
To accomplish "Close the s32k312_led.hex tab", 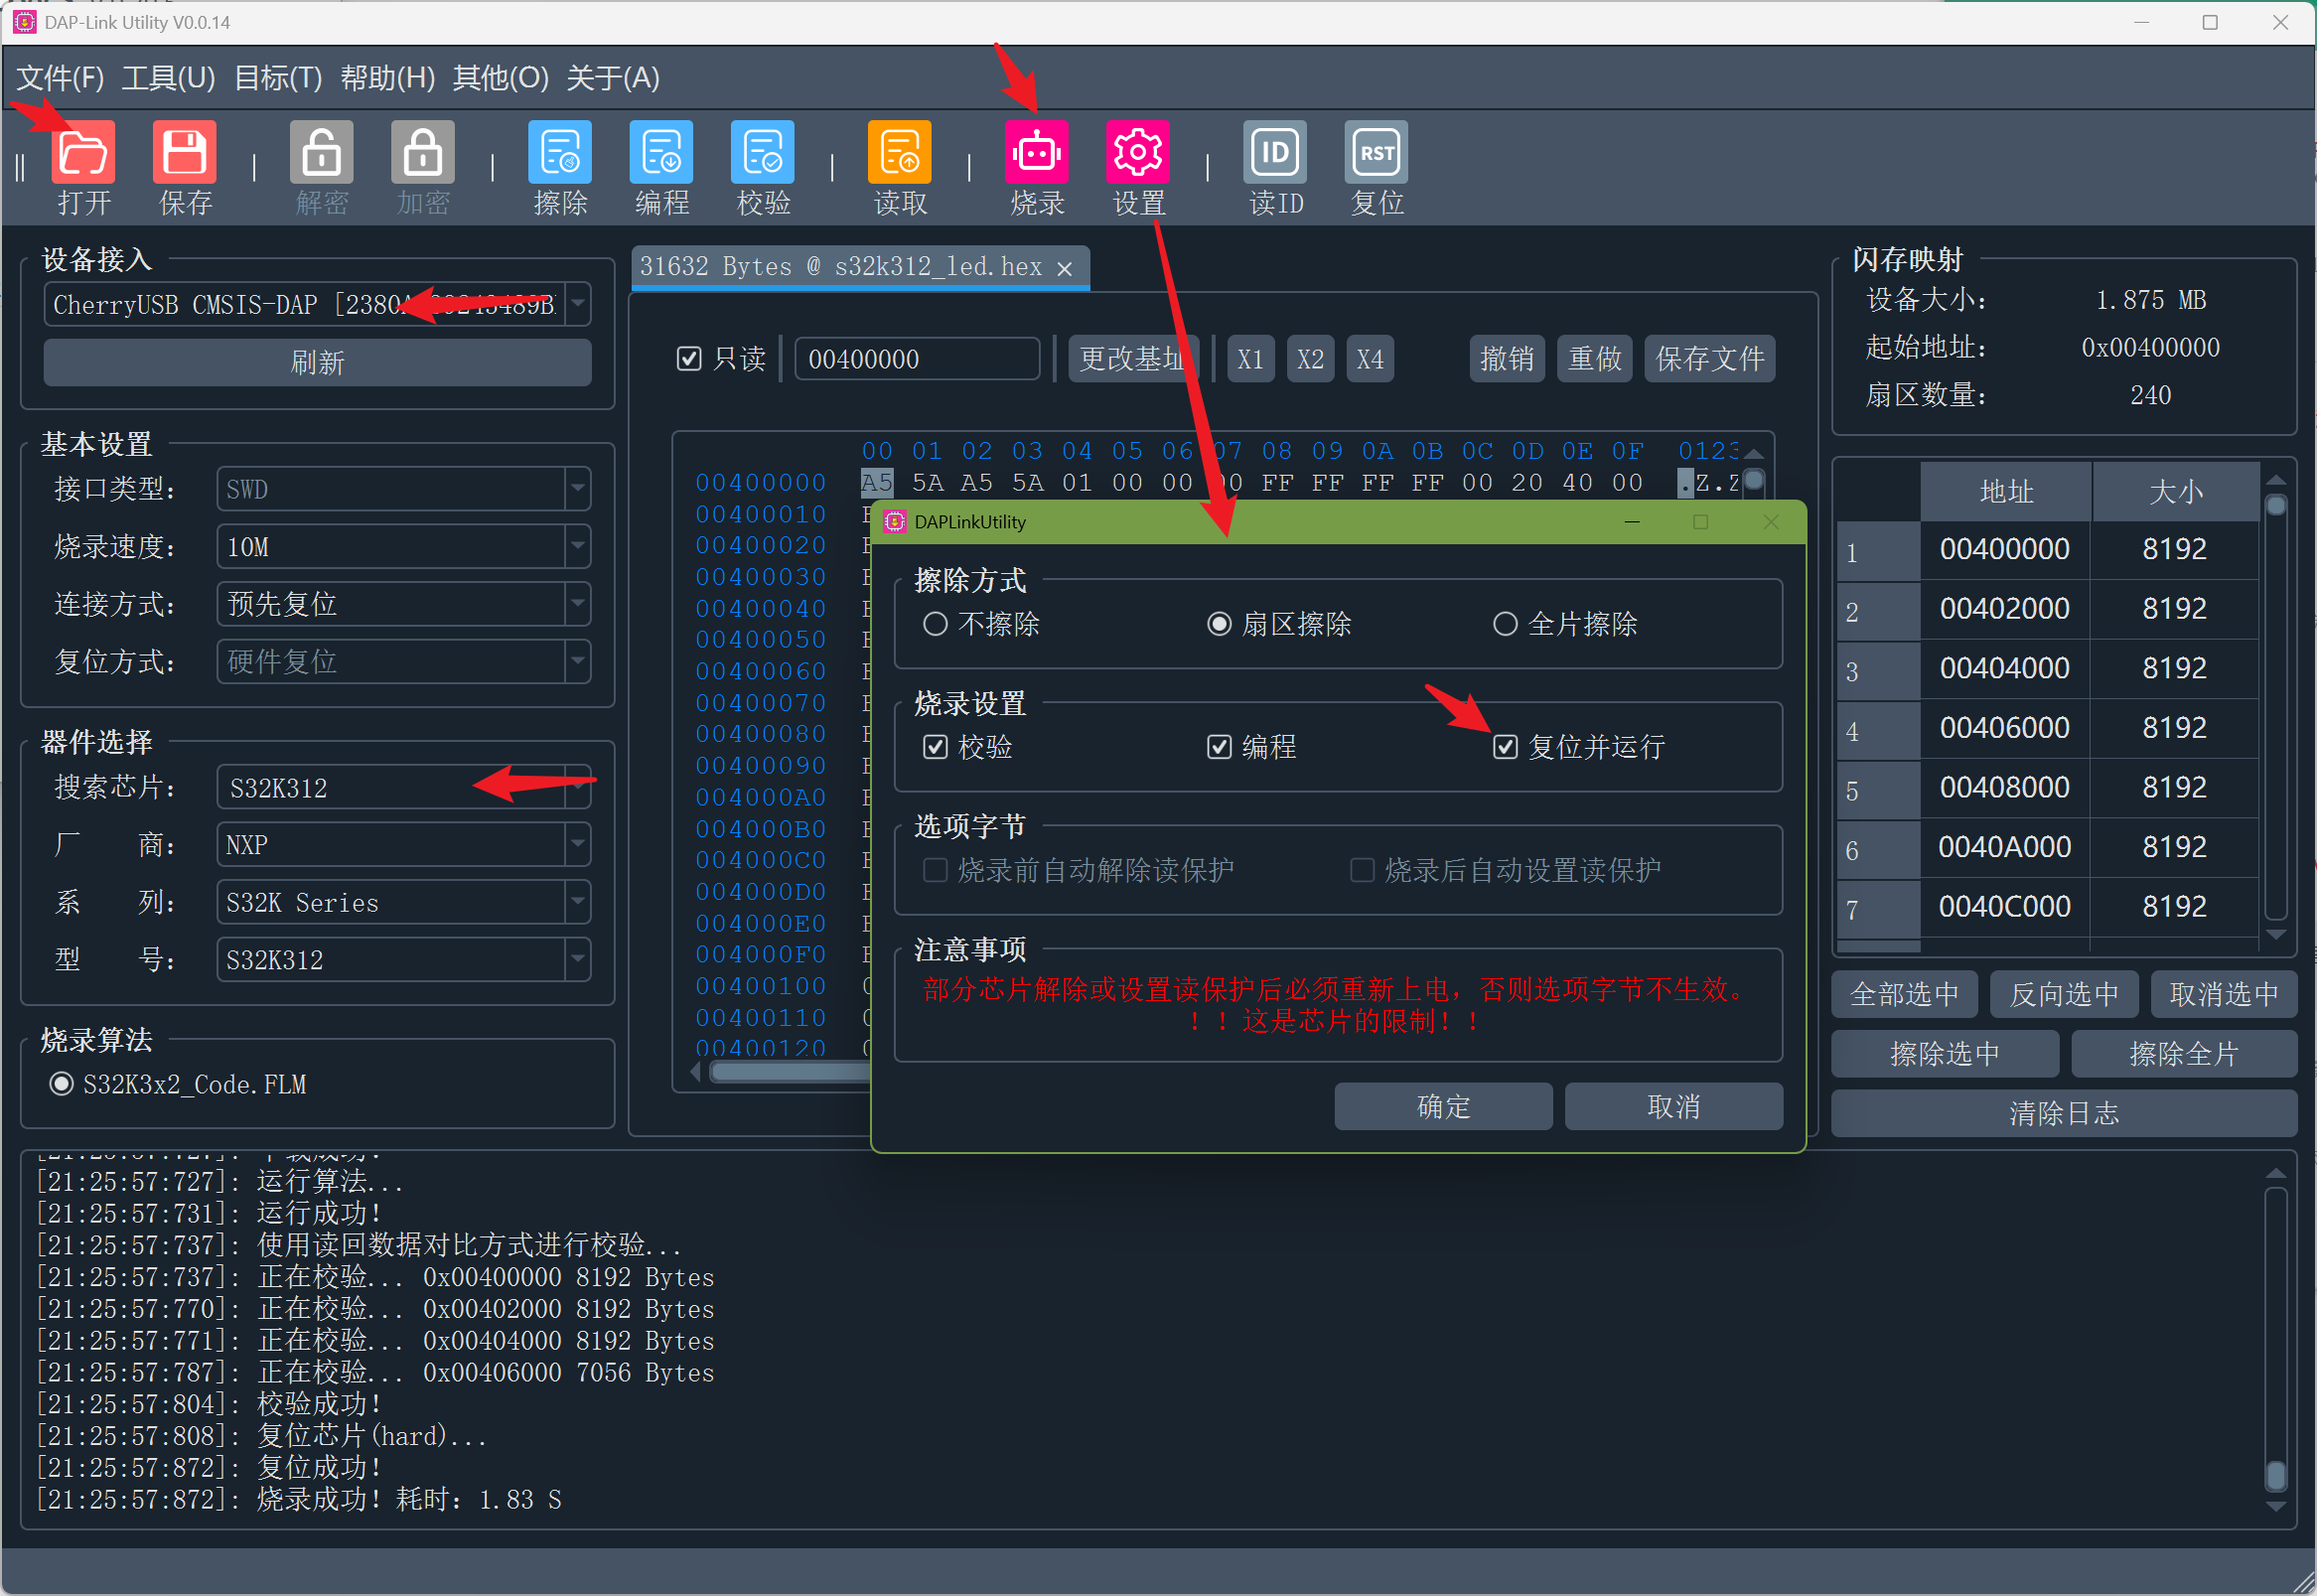I will click(1064, 269).
